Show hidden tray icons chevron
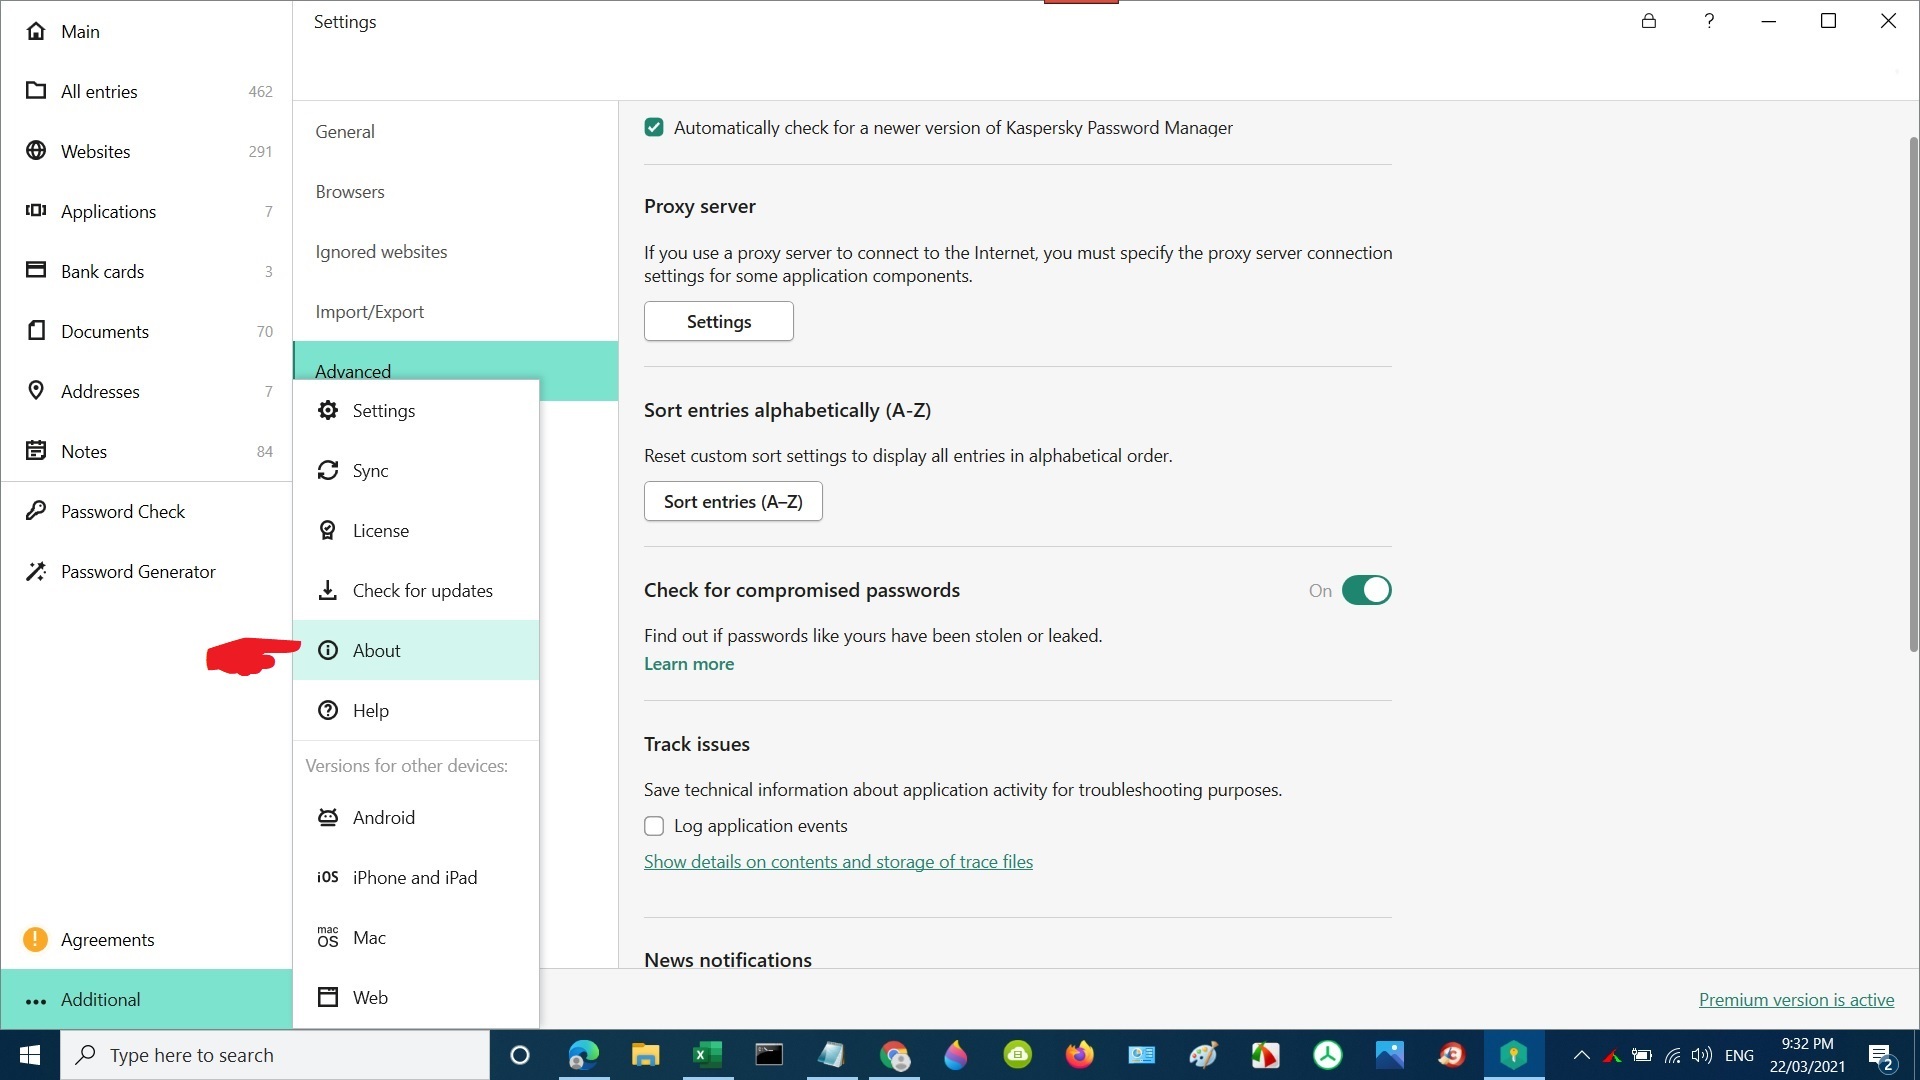 (x=1581, y=1055)
